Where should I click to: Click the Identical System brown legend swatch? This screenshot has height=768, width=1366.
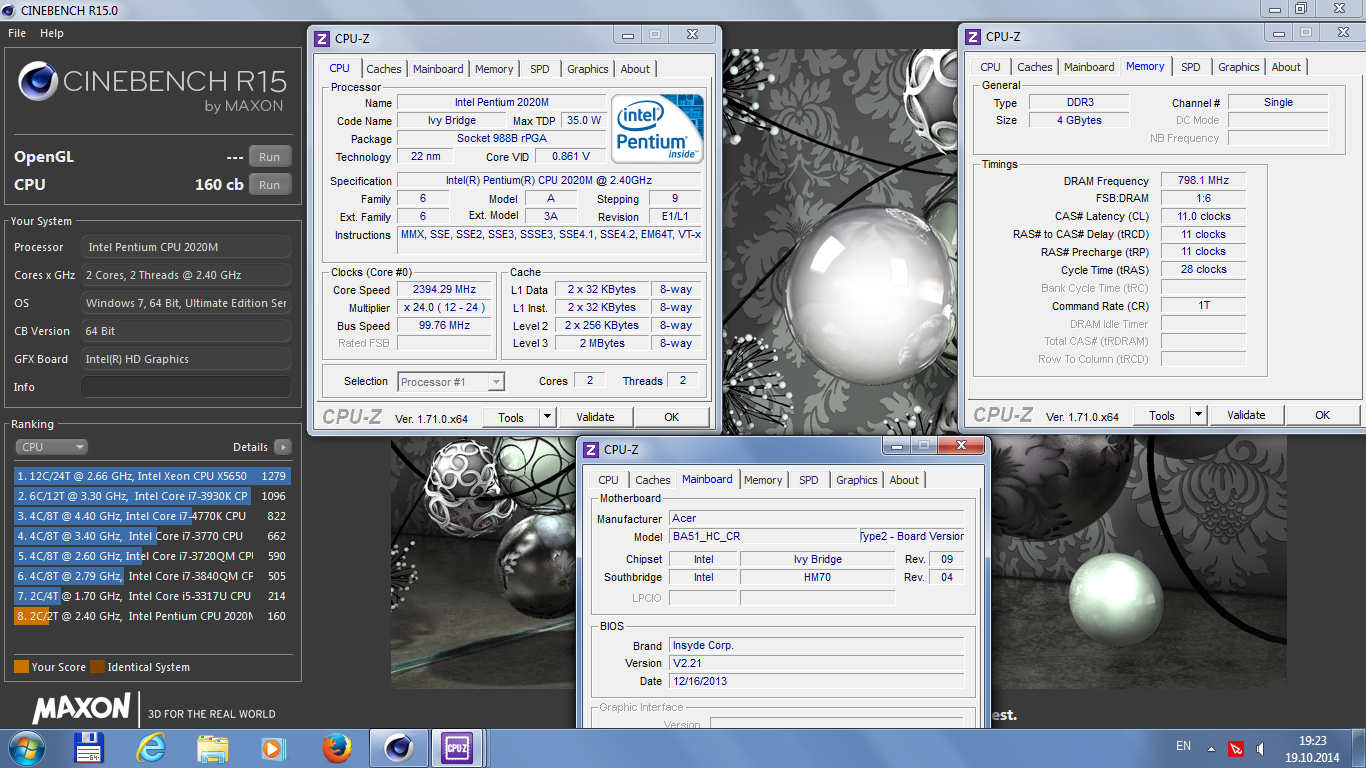click(97, 667)
